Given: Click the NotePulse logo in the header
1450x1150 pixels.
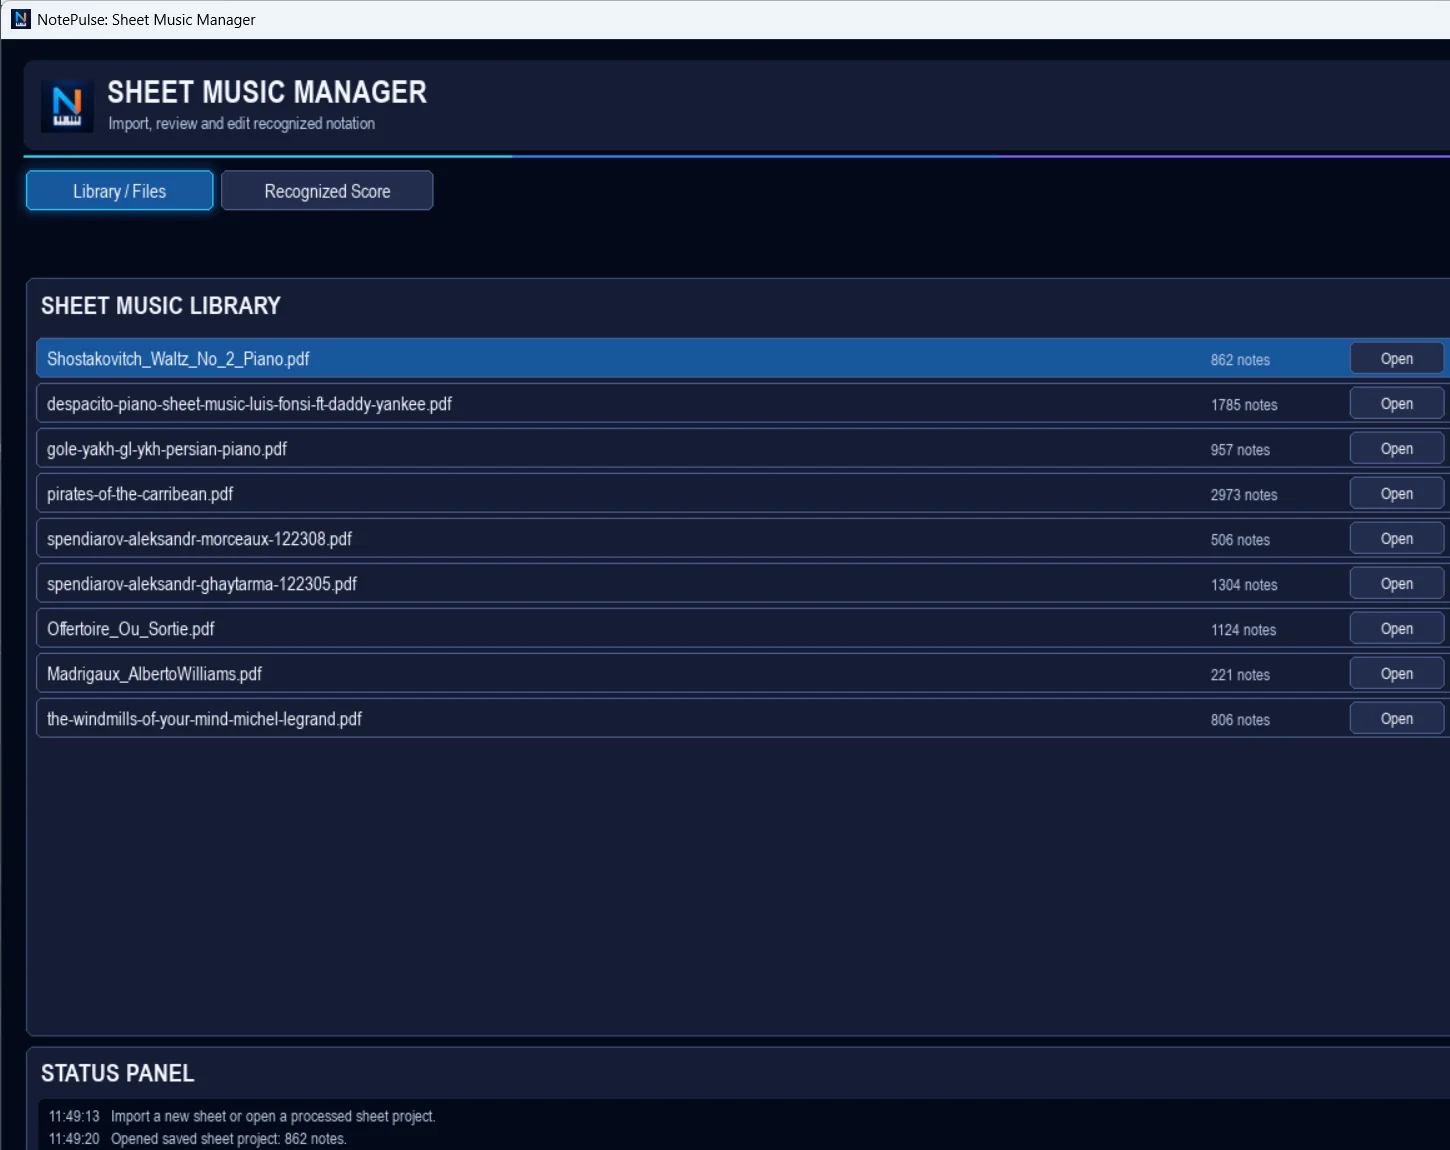Looking at the screenshot, I should click(67, 106).
